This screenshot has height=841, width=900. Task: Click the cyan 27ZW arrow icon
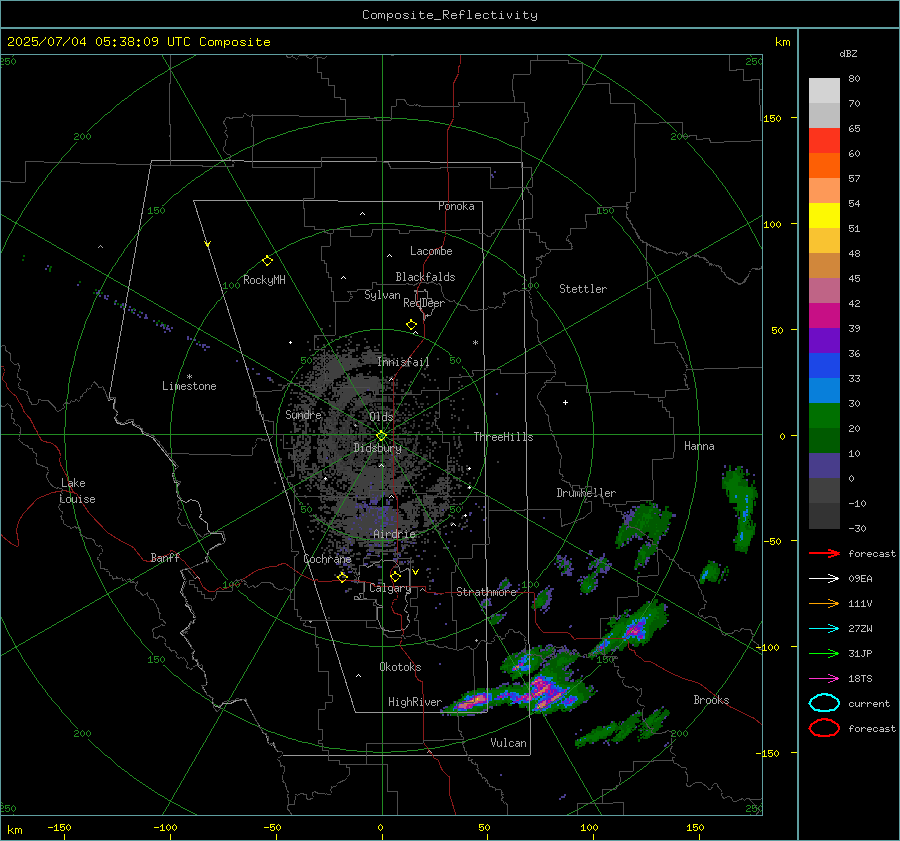pos(824,629)
